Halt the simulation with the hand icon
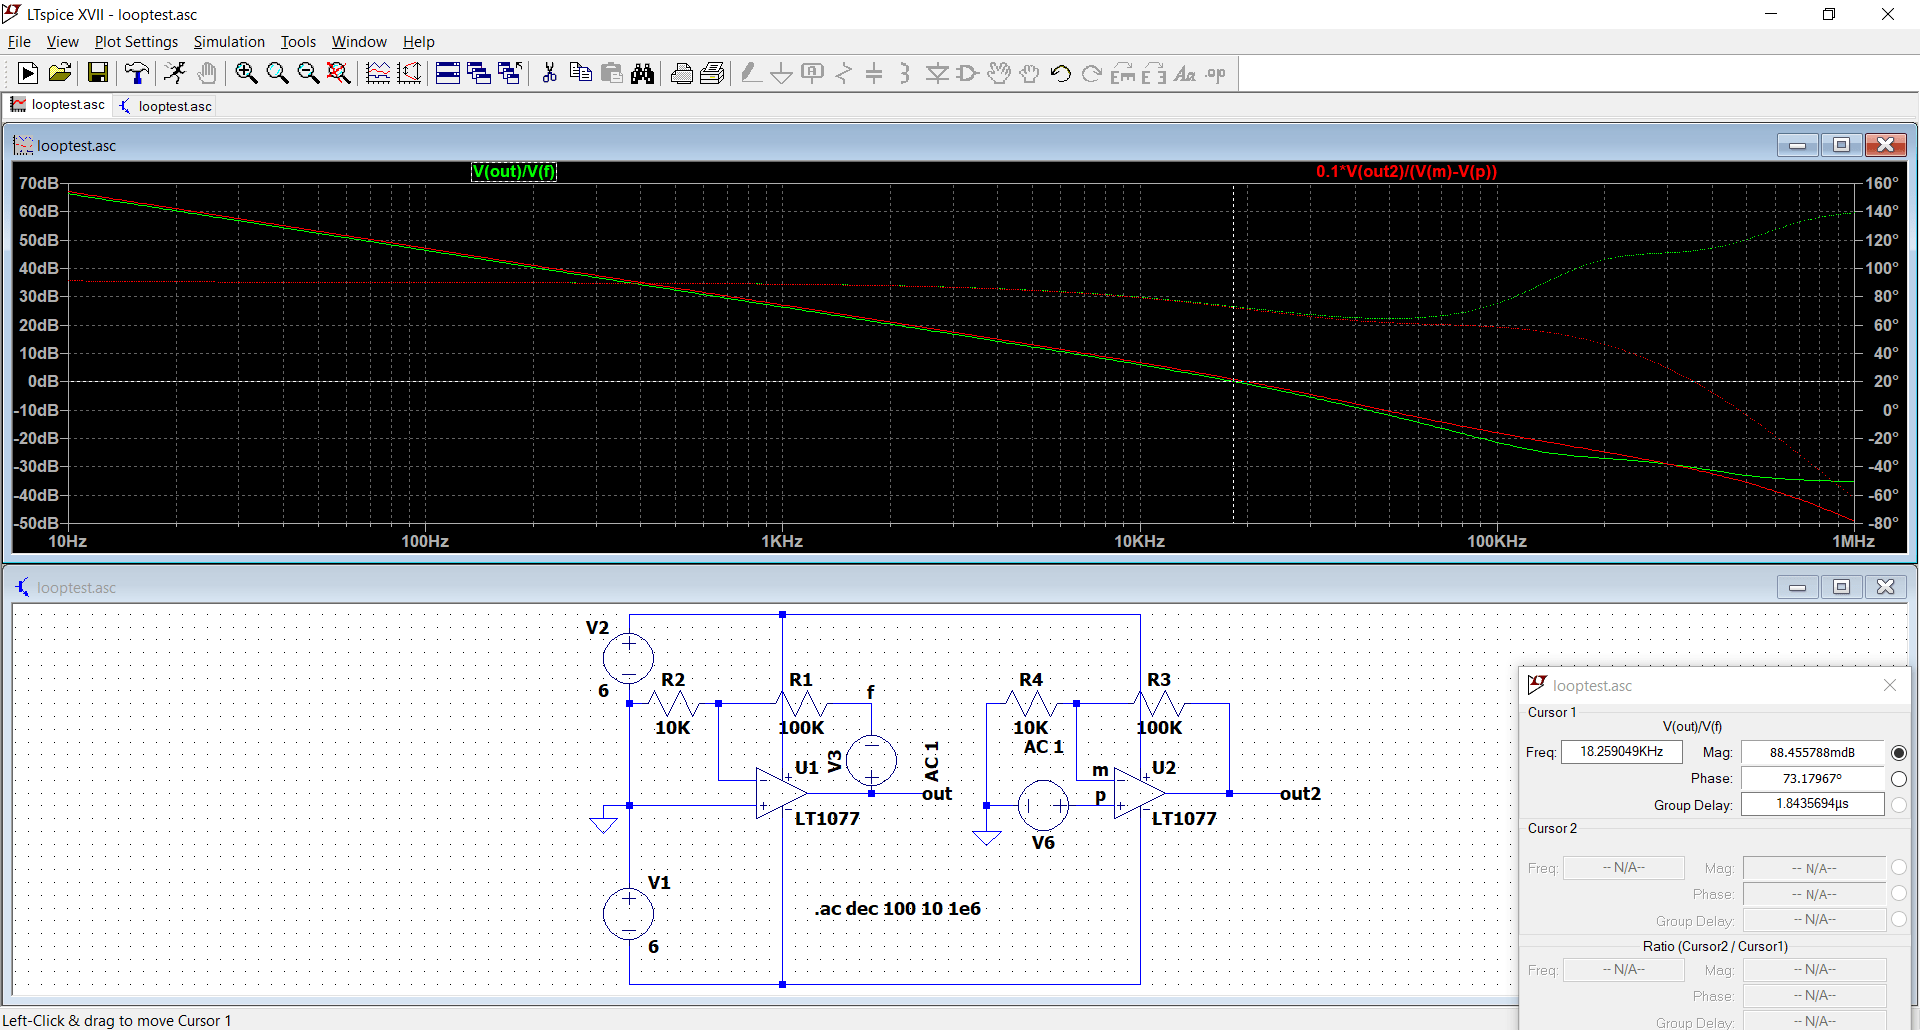1920x1030 pixels. click(207, 73)
